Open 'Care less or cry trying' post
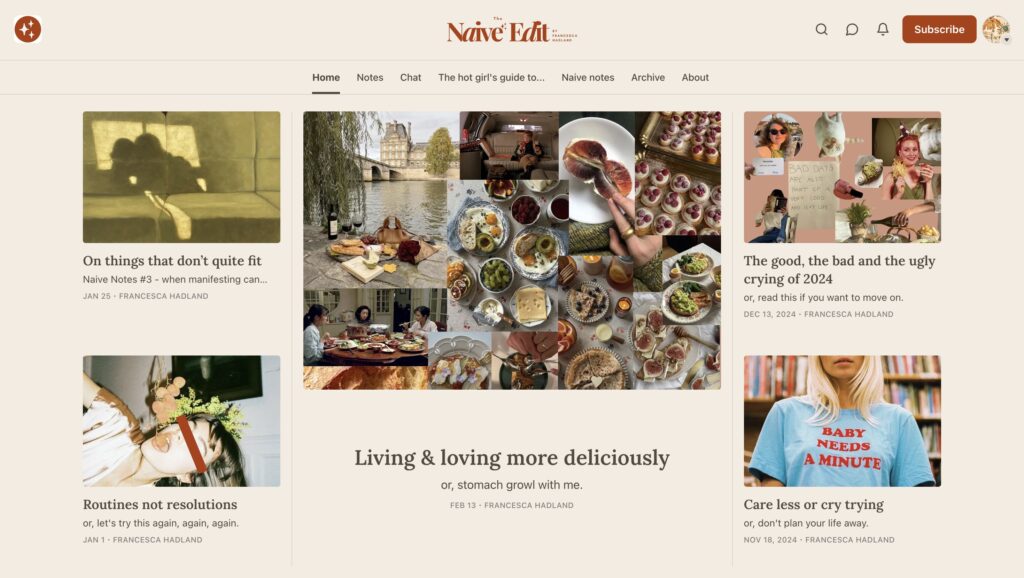This screenshot has width=1024, height=578. click(813, 504)
